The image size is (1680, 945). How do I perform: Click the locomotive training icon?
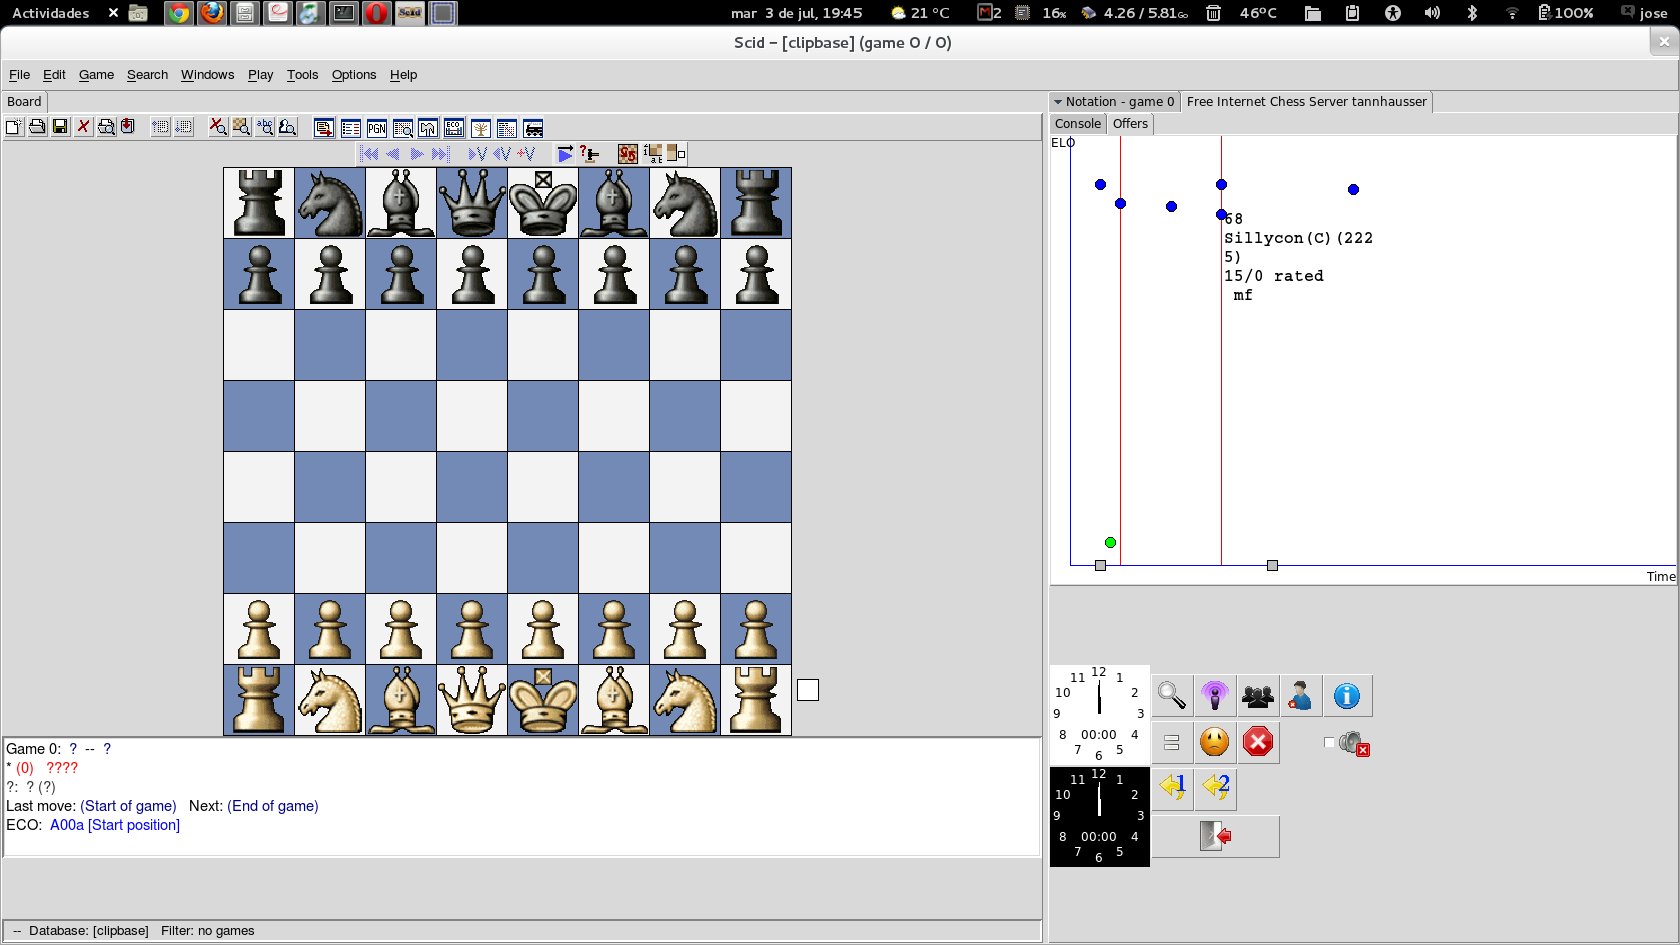[x=533, y=128]
